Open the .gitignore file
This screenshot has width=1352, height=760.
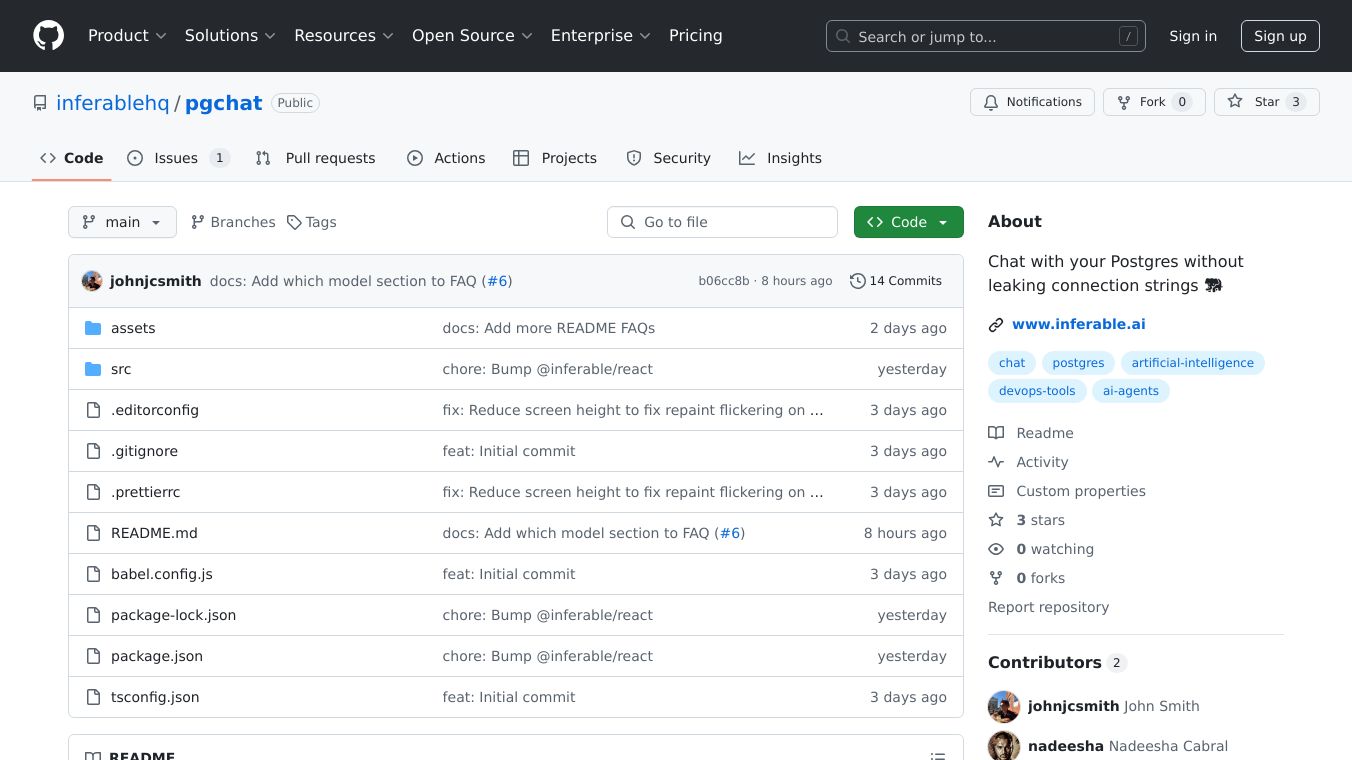144,451
